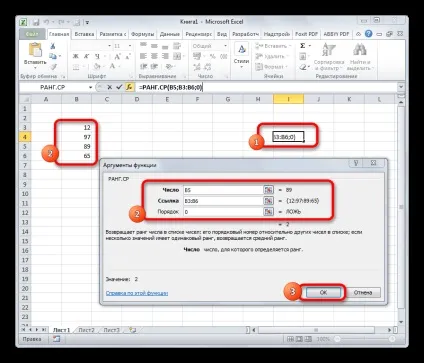The width and height of the screenshot is (424, 363).
Task: Click the formula bar with РАНГ.СР formula
Action: [x=267, y=87]
